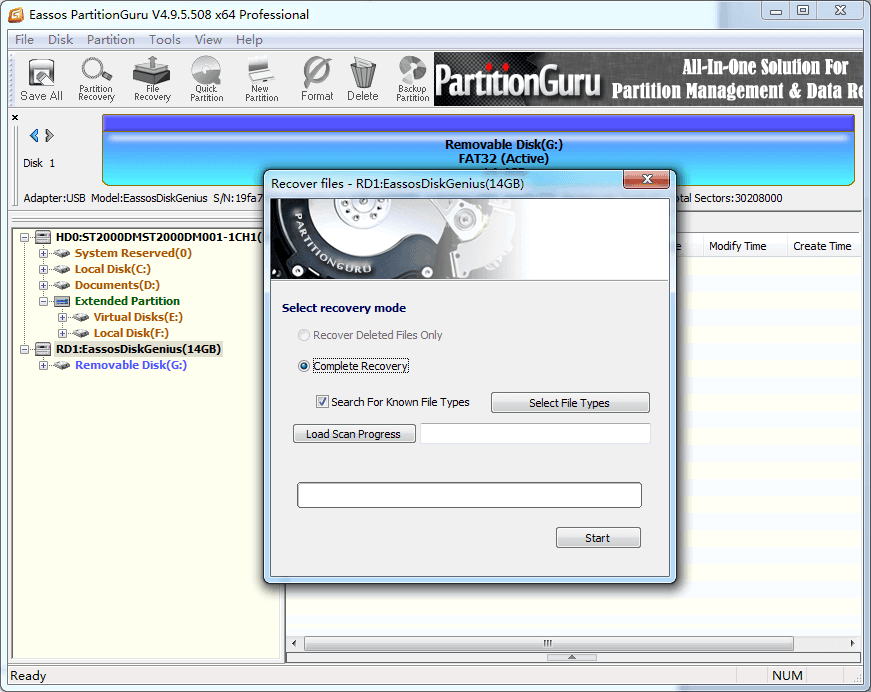Image resolution: width=871 pixels, height=692 pixels.
Task: Select RD1:EassosDiskGenius(14GB) tree label
Action: pos(138,349)
